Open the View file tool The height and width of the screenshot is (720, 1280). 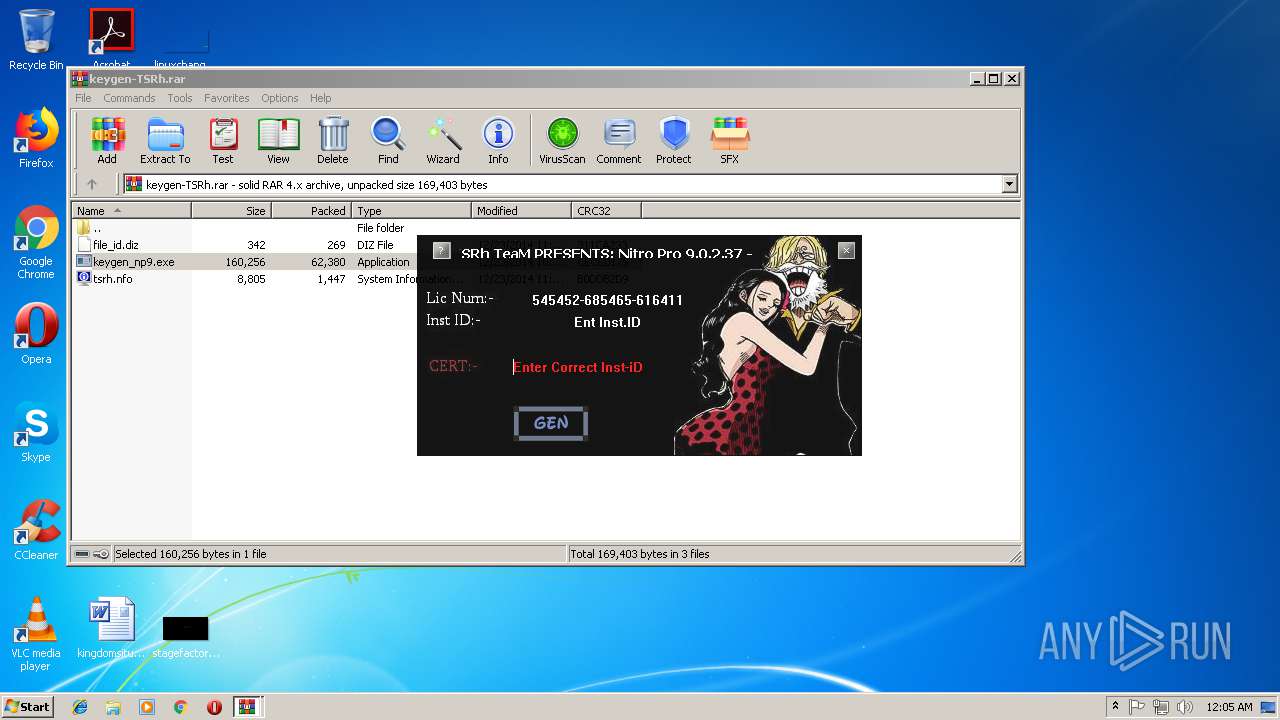278,140
